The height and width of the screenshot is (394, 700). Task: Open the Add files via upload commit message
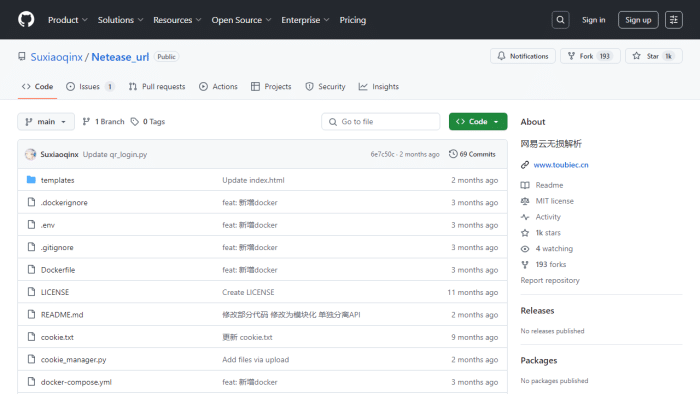tap(255, 359)
